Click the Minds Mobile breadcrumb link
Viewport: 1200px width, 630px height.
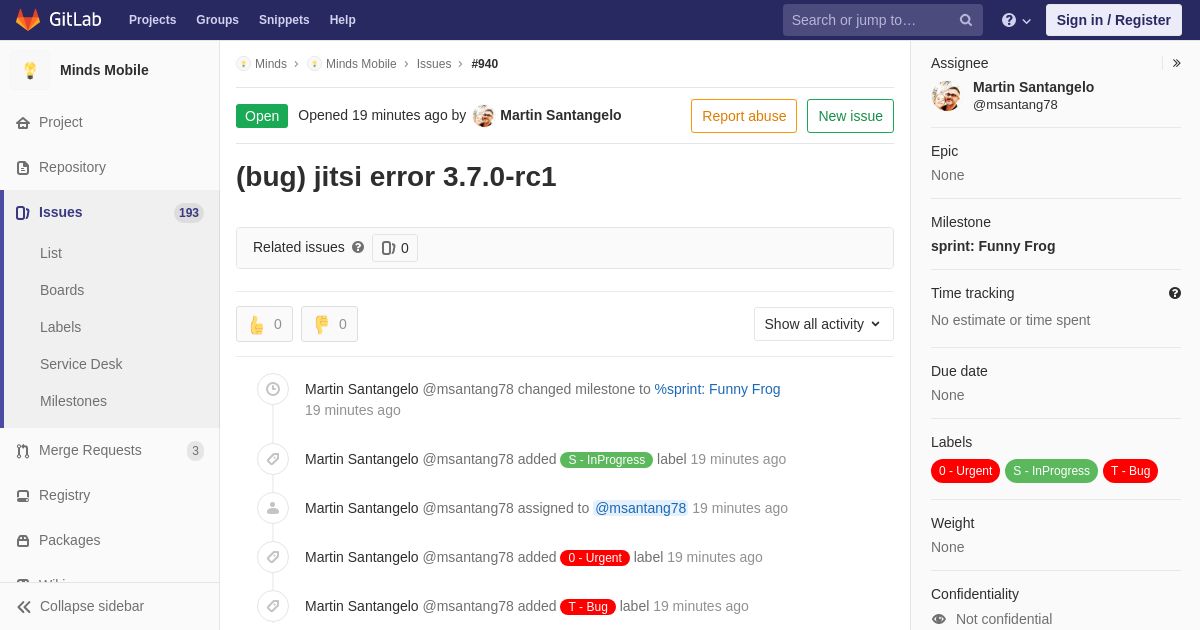361,64
